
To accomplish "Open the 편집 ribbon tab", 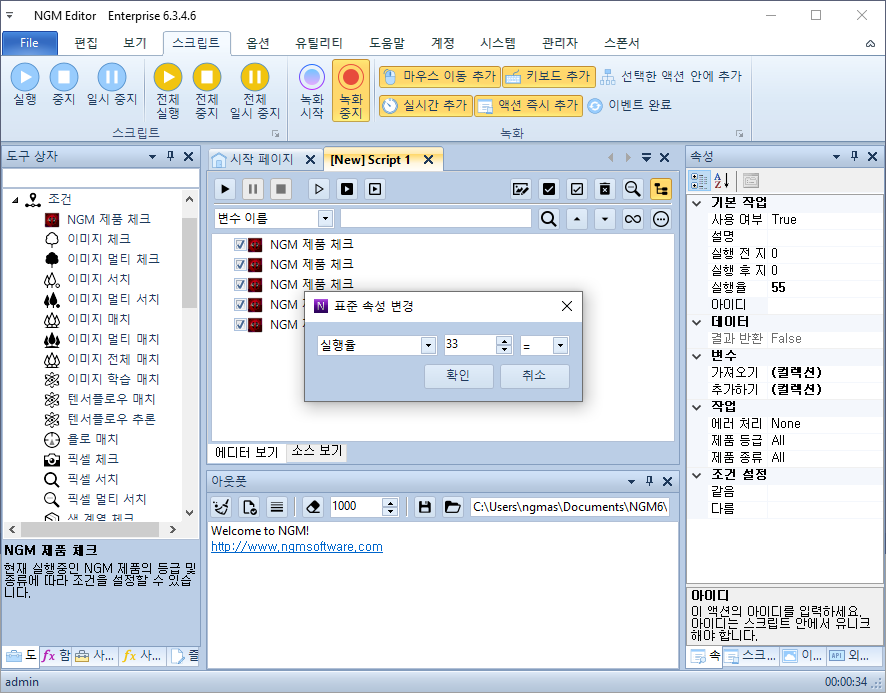I will pos(86,43).
